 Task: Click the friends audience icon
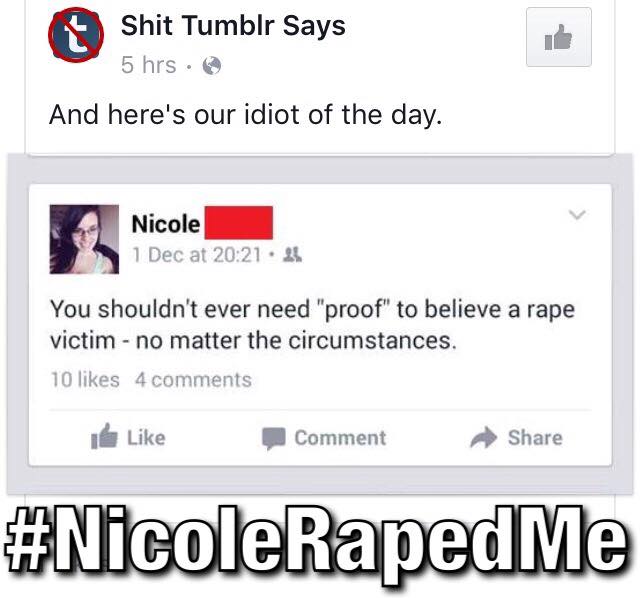[x=293, y=255]
